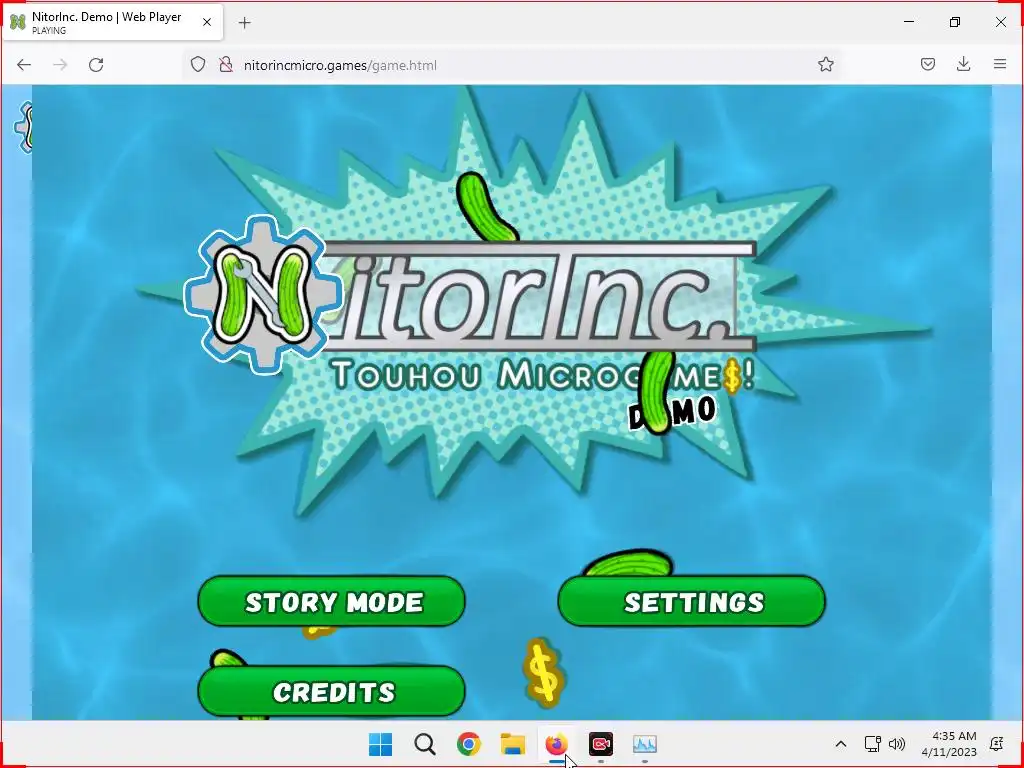Open a new browser tab
The height and width of the screenshot is (768, 1024).
point(244,23)
